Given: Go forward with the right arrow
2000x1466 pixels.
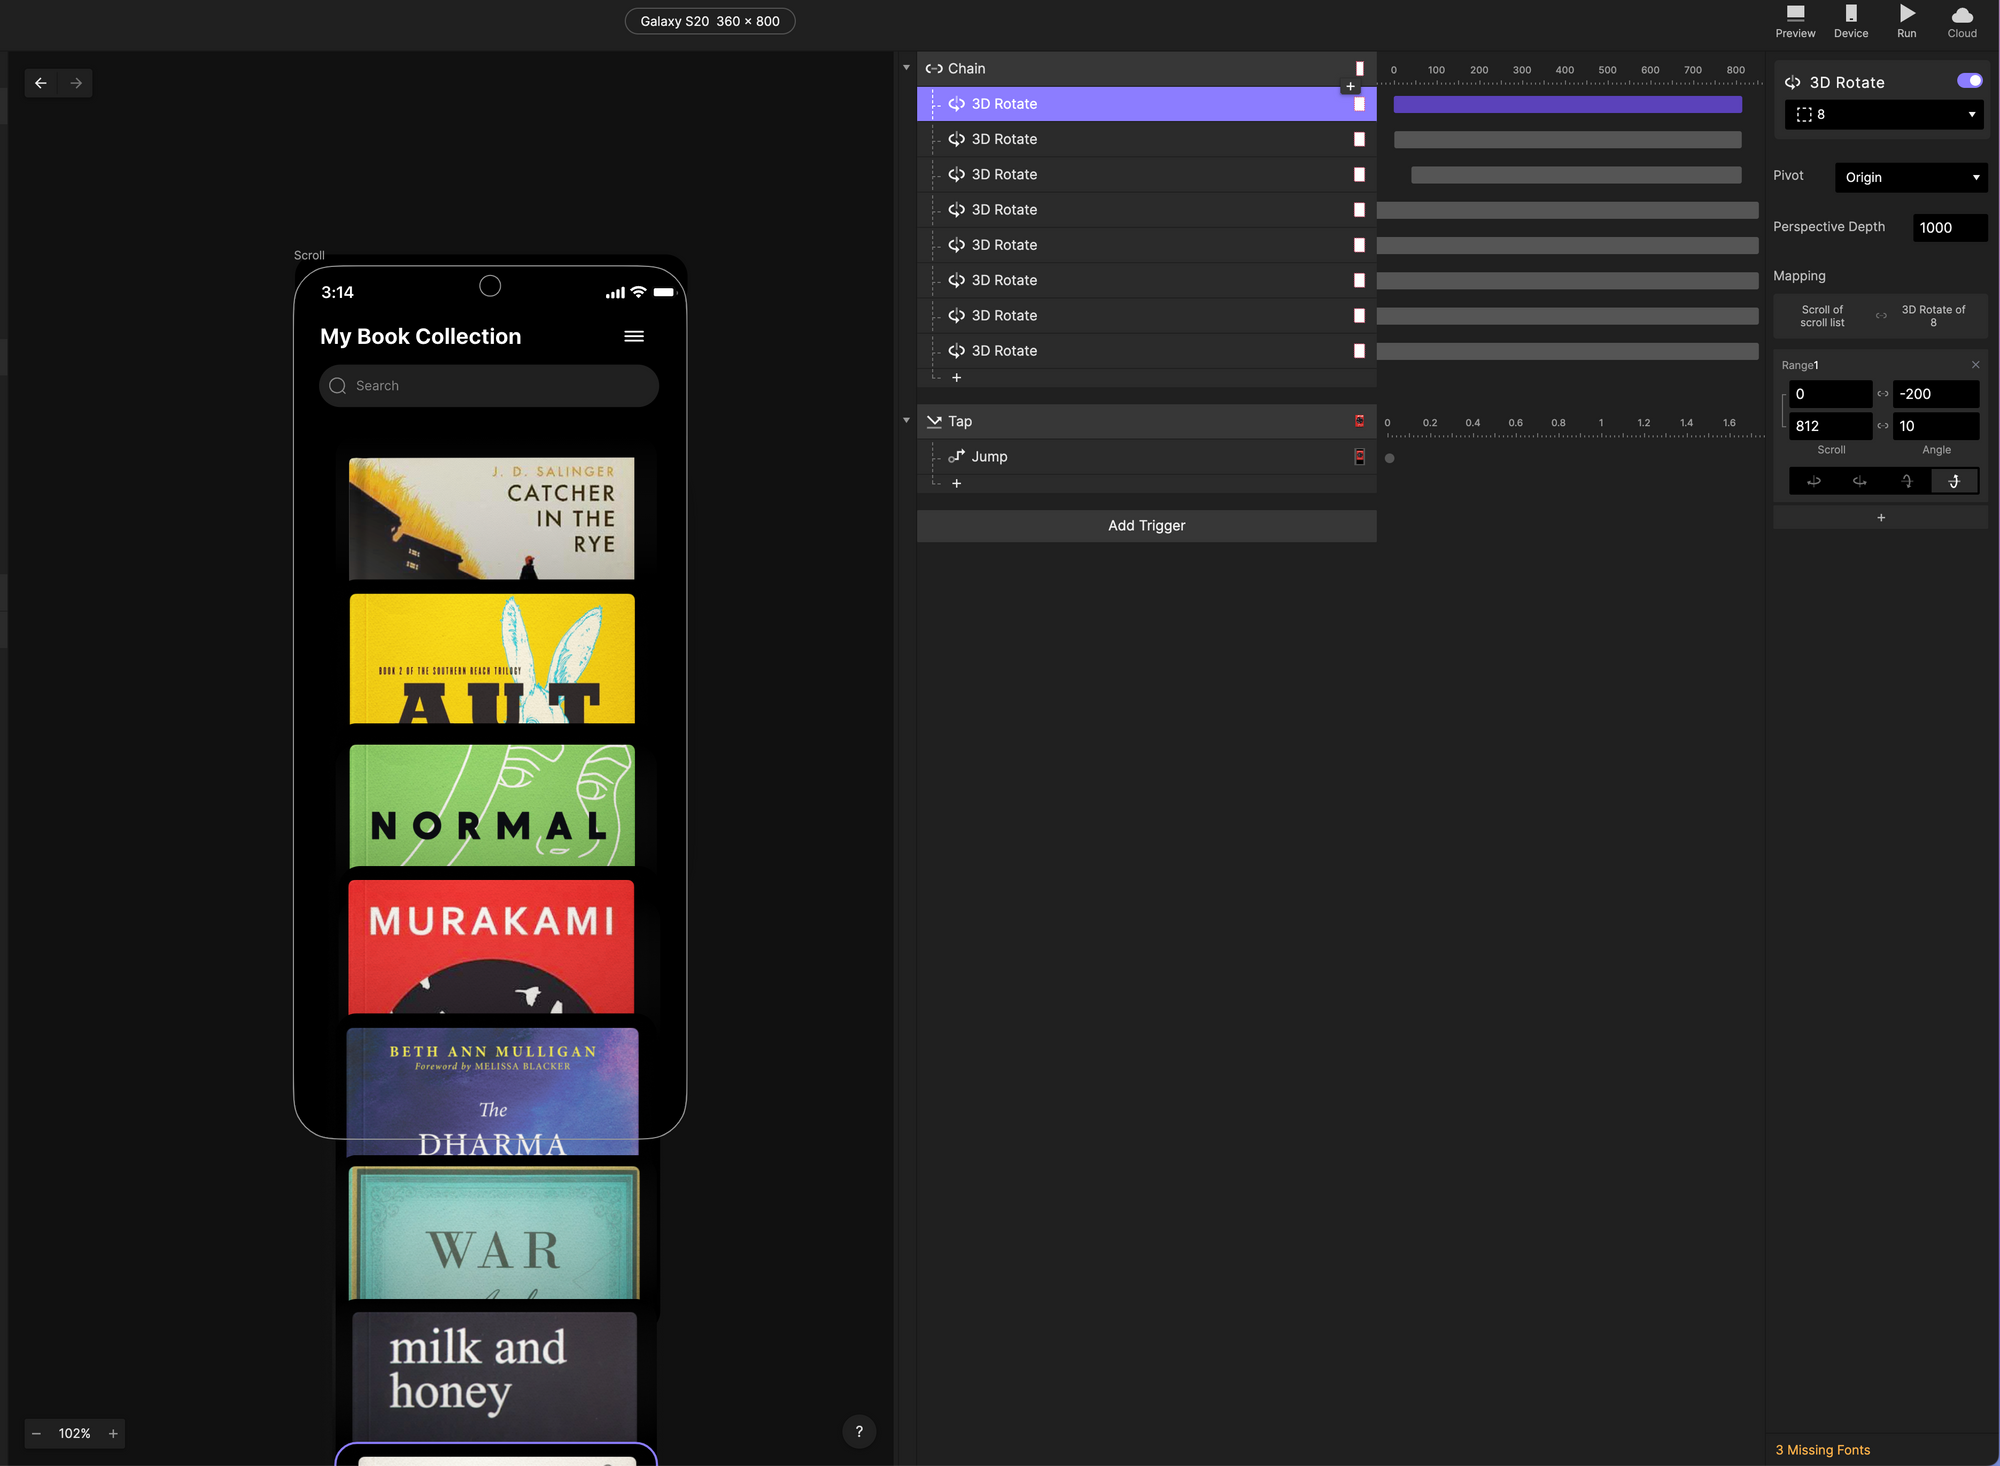Looking at the screenshot, I should pos(76,83).
